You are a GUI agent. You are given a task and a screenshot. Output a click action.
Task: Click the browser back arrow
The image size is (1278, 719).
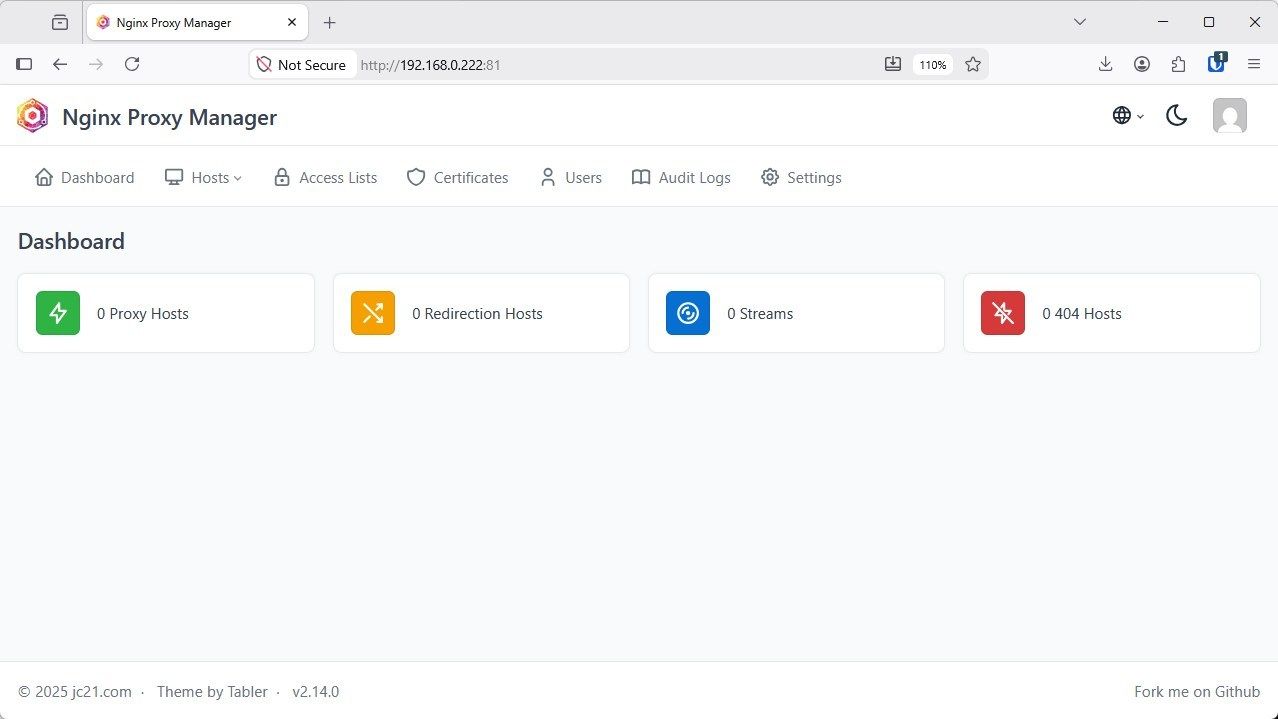(60, 64)
